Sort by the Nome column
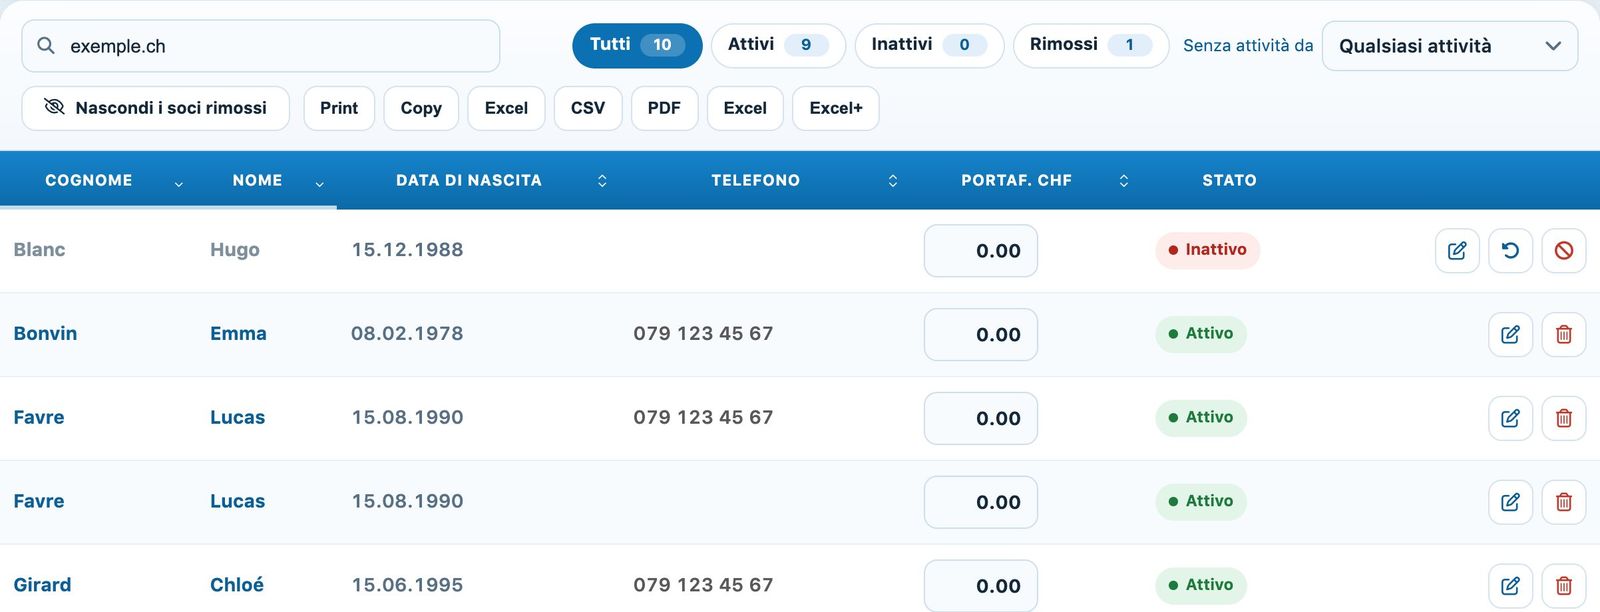Screen dimensions: 1600x612 pos(267,180)
